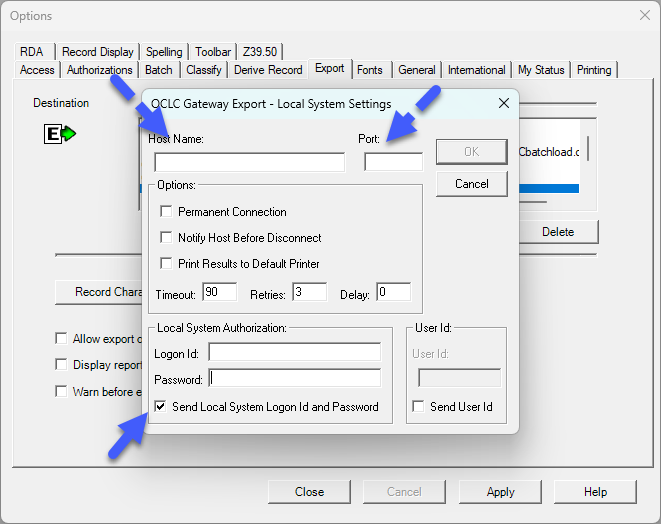This screenshot has width=661, height=524.
Task: Select the Export tab
Action: (330, 68)
